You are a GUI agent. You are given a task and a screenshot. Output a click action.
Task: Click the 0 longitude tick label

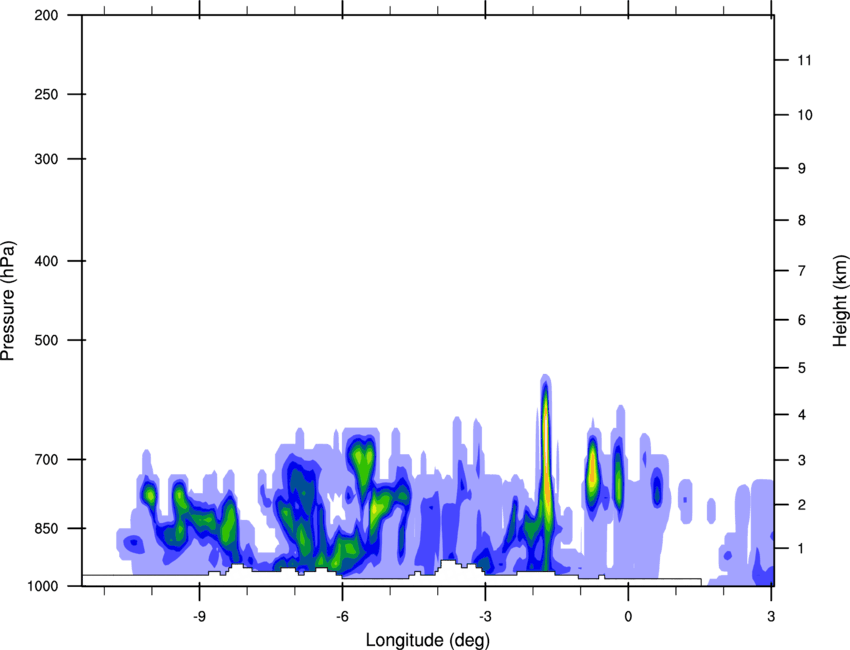coord(628,617)
